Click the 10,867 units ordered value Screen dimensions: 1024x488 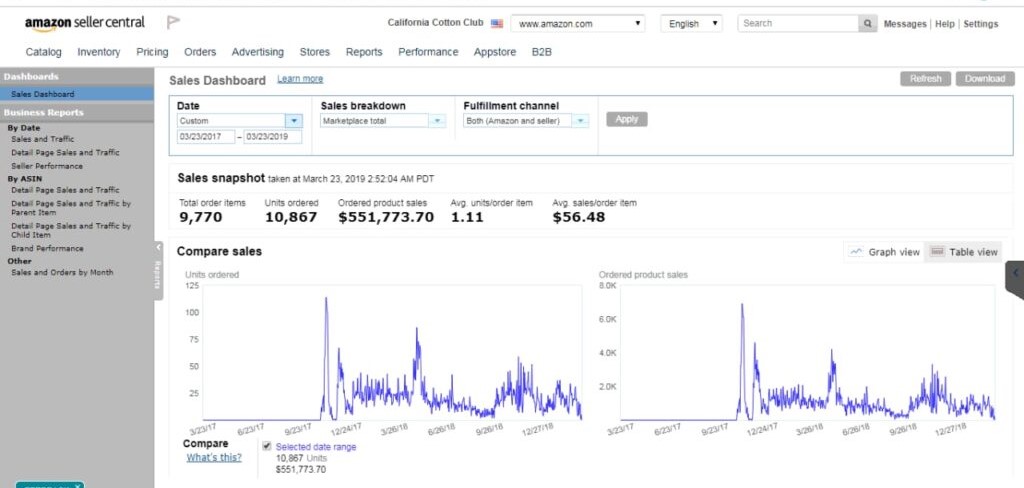[291, 218]
